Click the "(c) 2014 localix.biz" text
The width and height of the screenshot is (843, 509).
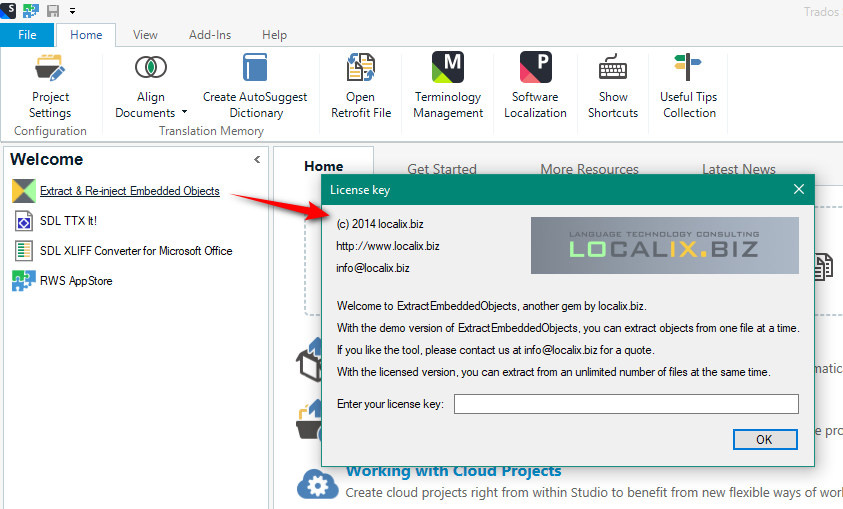click(x=380, y=224)
